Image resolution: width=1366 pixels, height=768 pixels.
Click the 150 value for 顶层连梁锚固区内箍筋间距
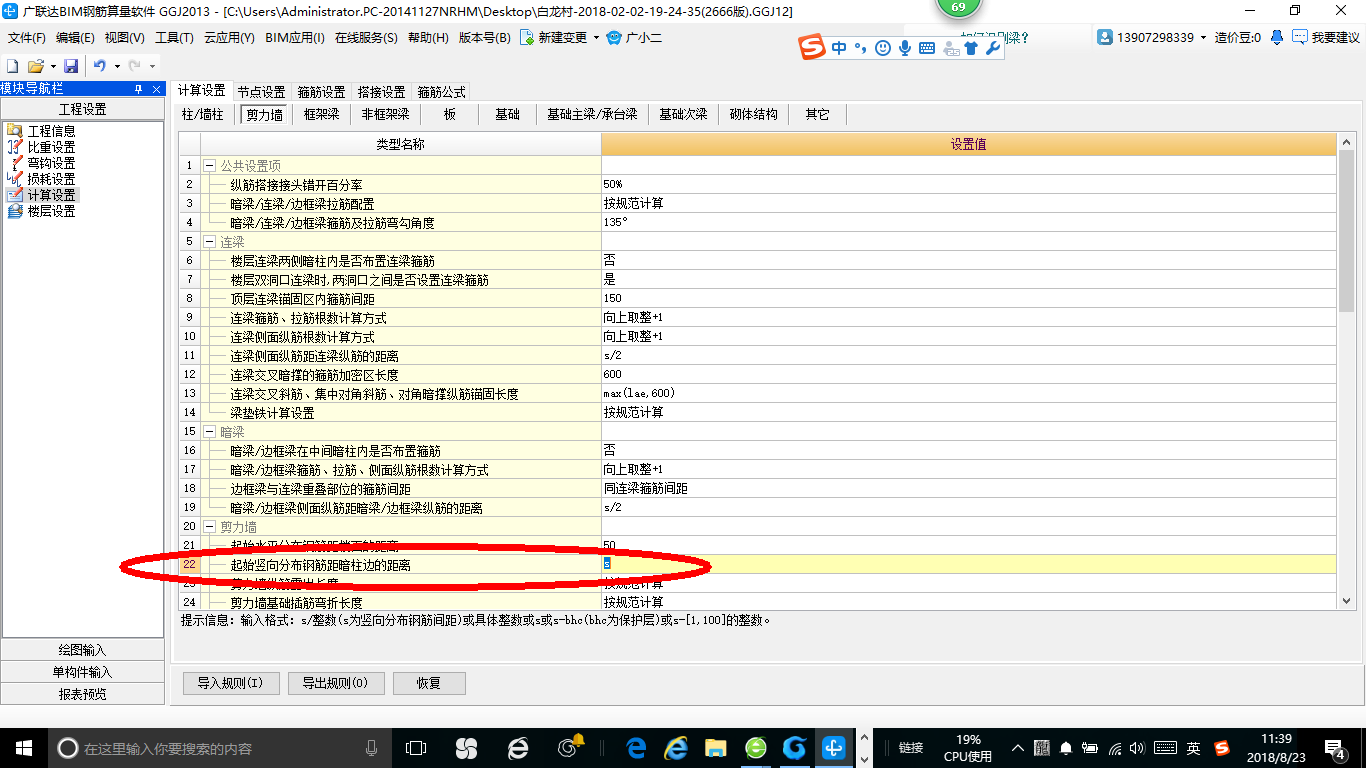click(968, 298)
